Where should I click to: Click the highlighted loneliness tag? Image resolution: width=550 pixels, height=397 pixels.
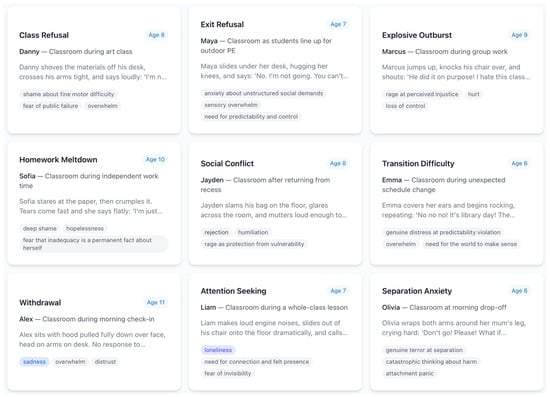pyautogui.click(x=218, y=350)
